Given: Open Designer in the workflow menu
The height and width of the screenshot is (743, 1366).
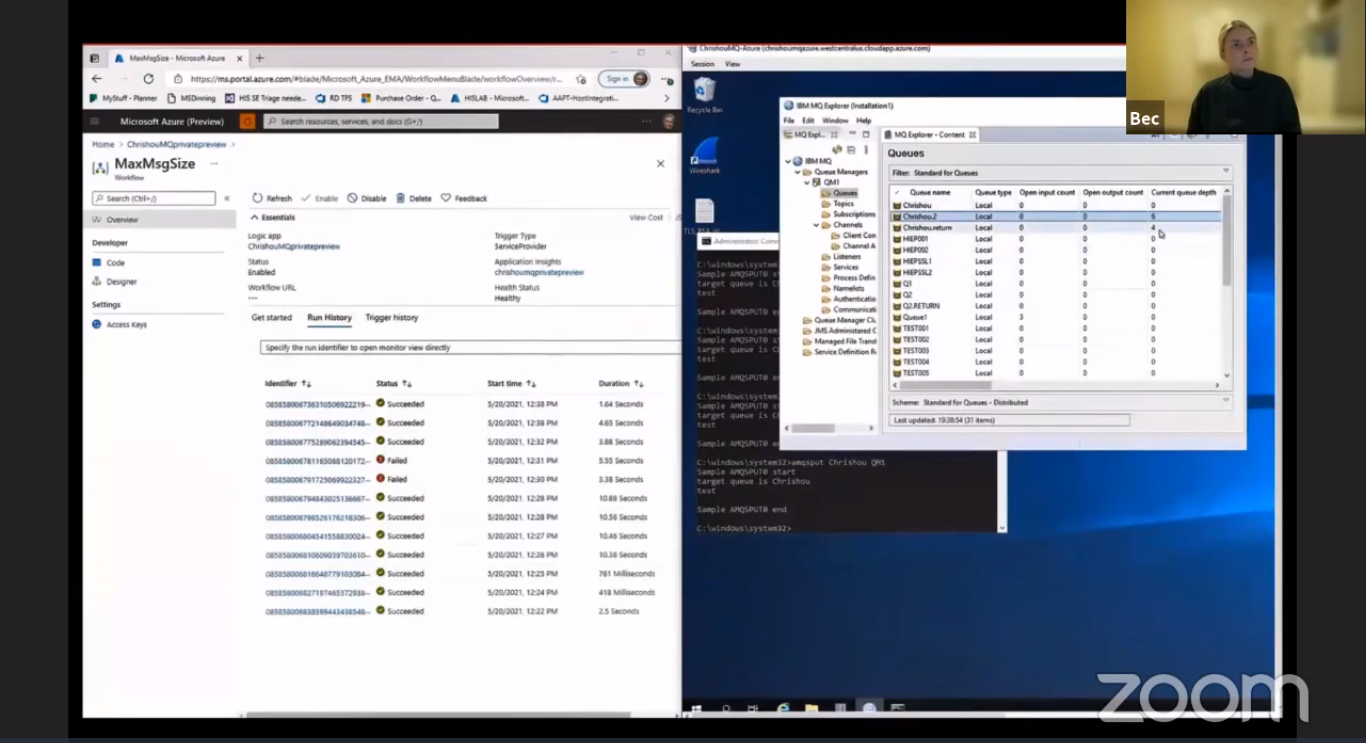Looking at the screenshot, I should pyautogui.click(x=122, y=282).
